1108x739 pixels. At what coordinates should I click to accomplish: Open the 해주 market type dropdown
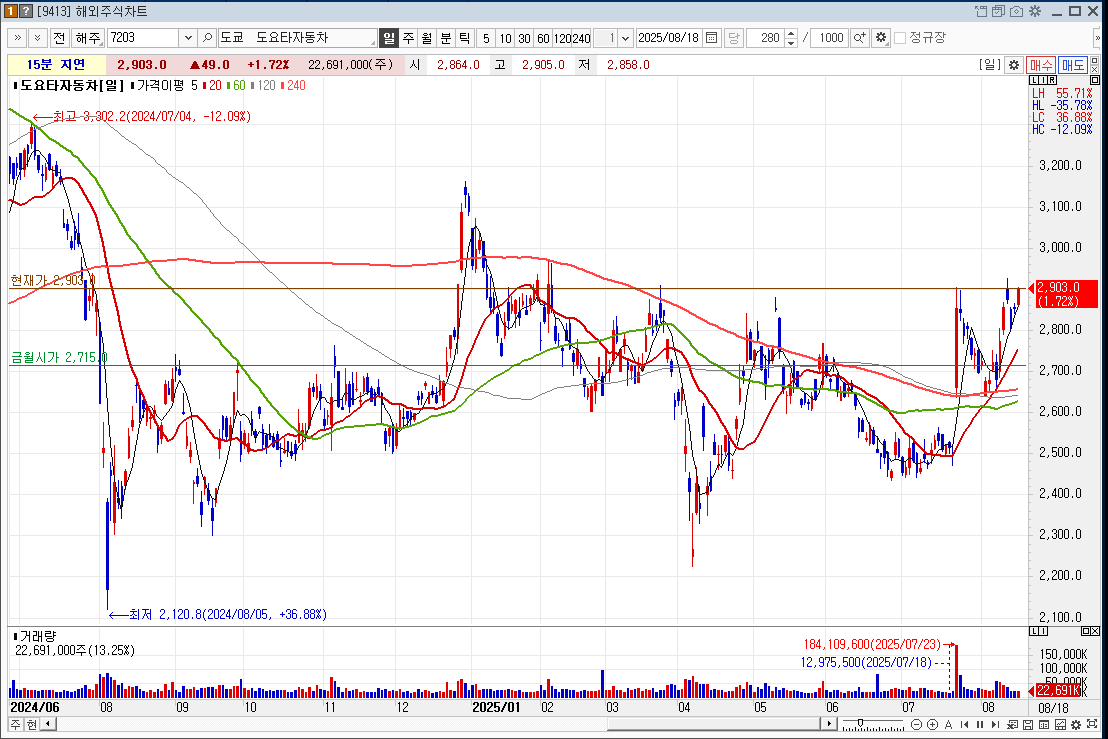point(88,38)
